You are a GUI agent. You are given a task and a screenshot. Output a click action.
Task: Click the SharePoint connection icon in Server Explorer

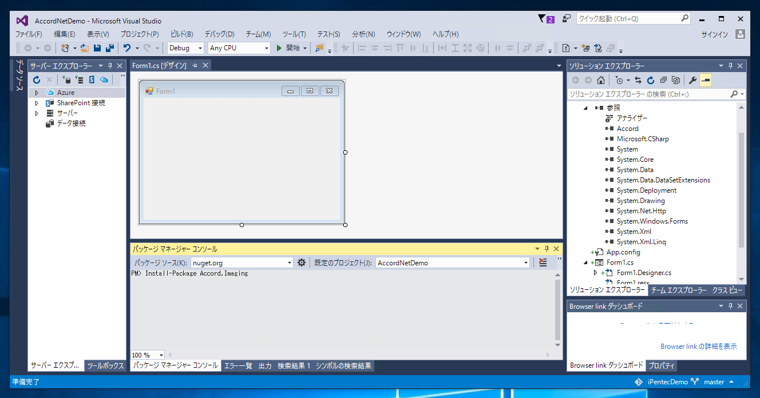pyautogui.click(x=92, y=80)
